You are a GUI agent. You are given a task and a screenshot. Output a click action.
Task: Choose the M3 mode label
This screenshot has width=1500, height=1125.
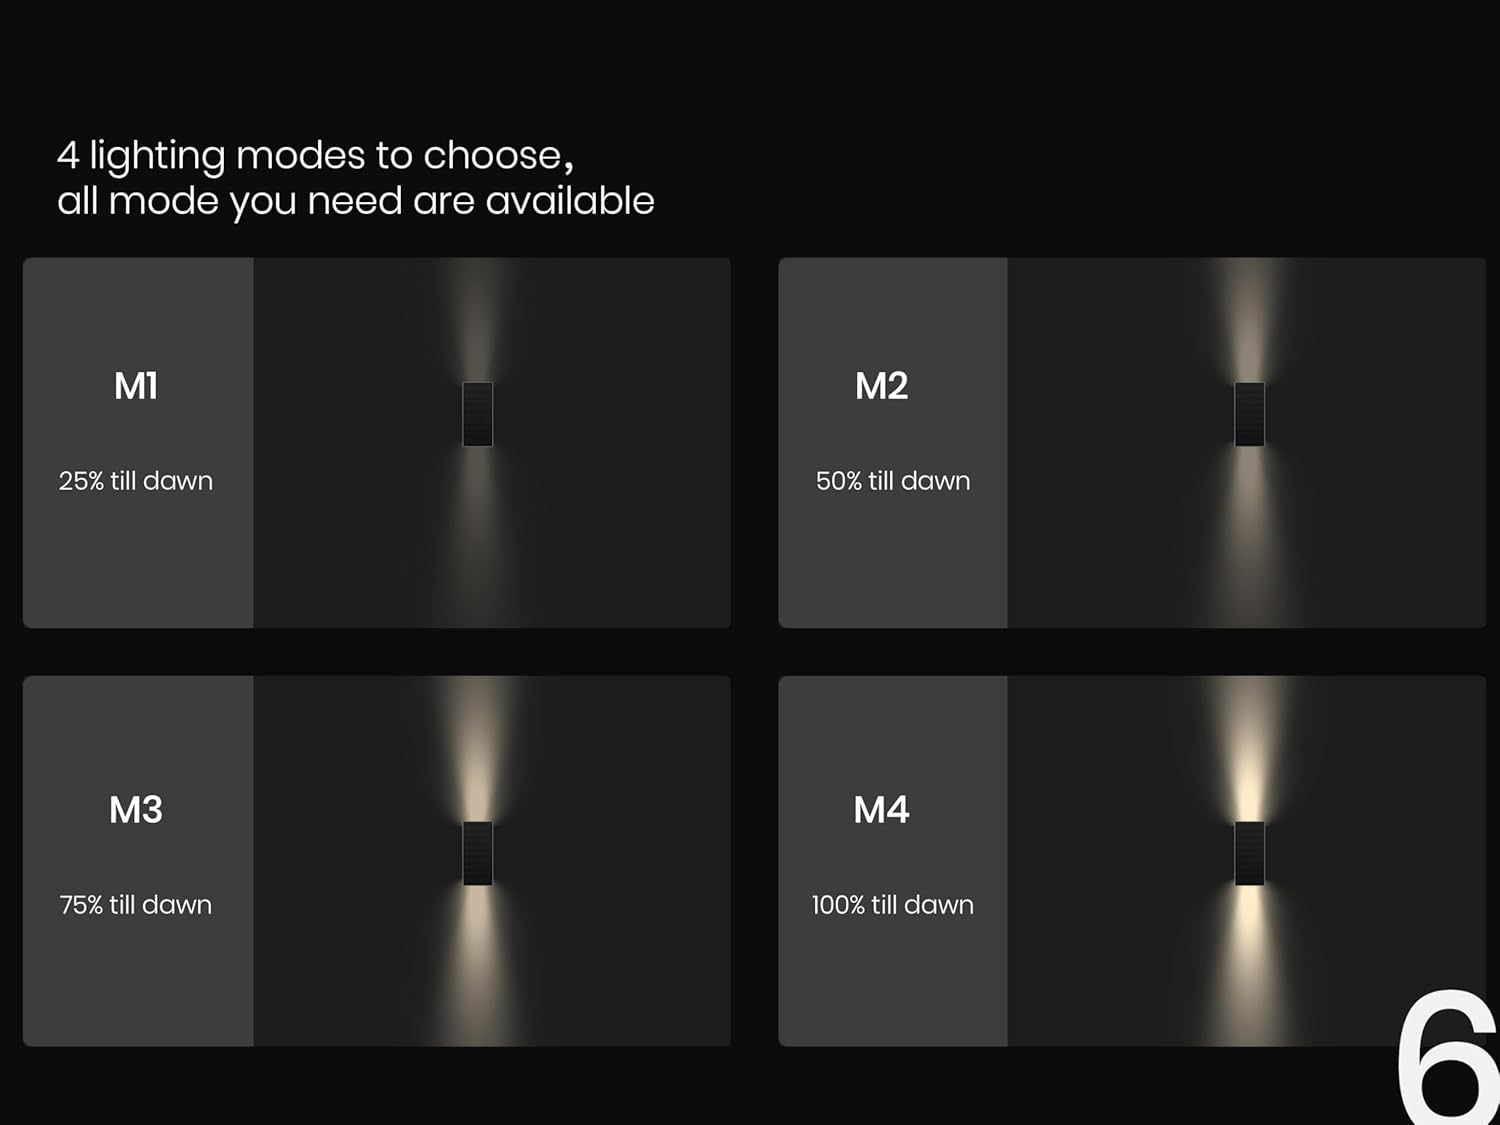tap(136, 810)
